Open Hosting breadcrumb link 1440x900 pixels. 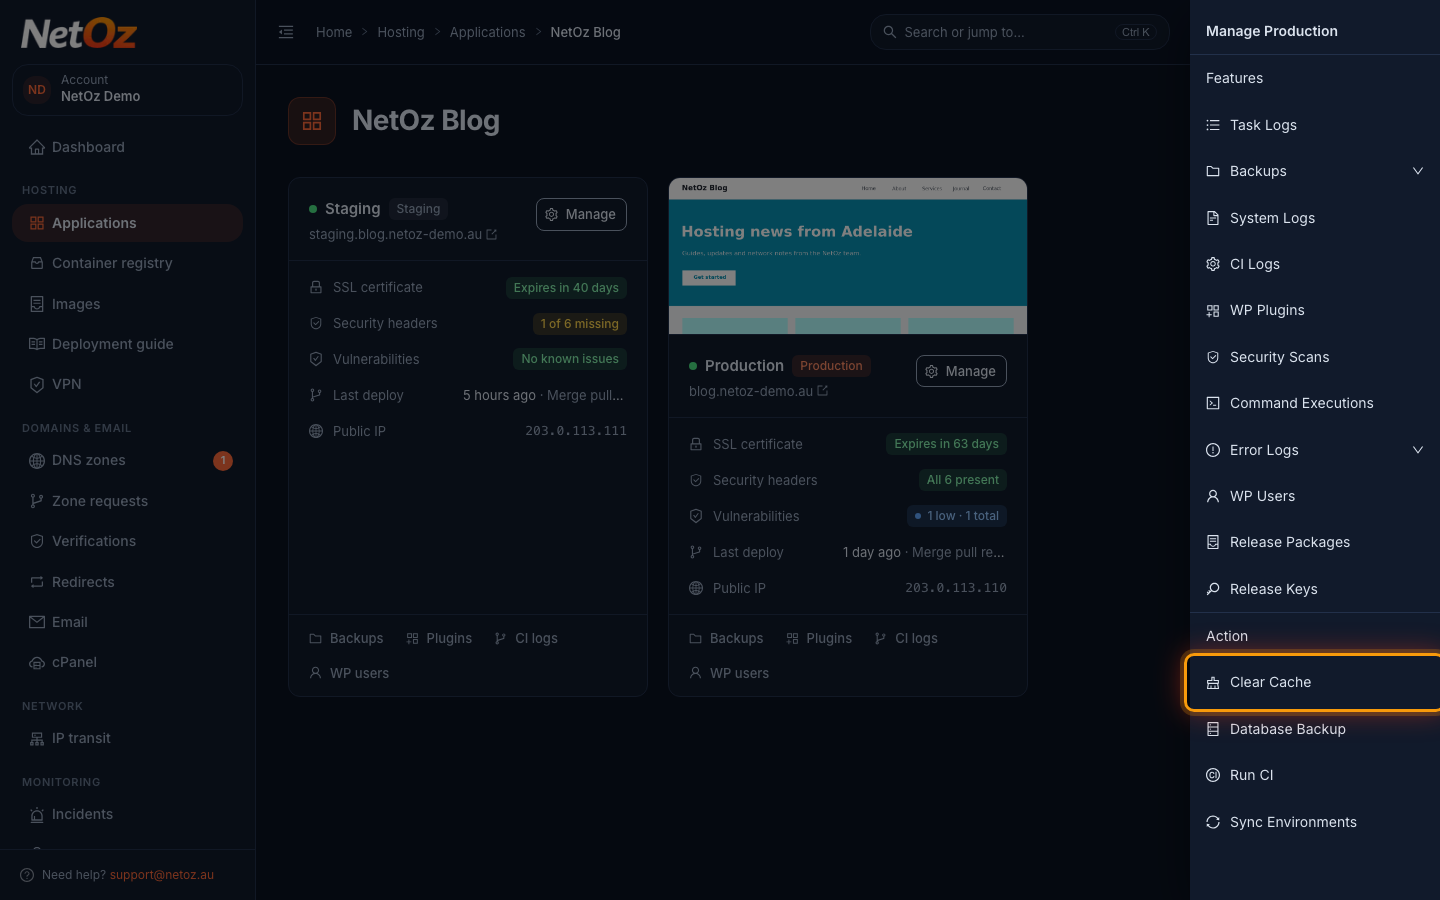click(x=401, y=32)
